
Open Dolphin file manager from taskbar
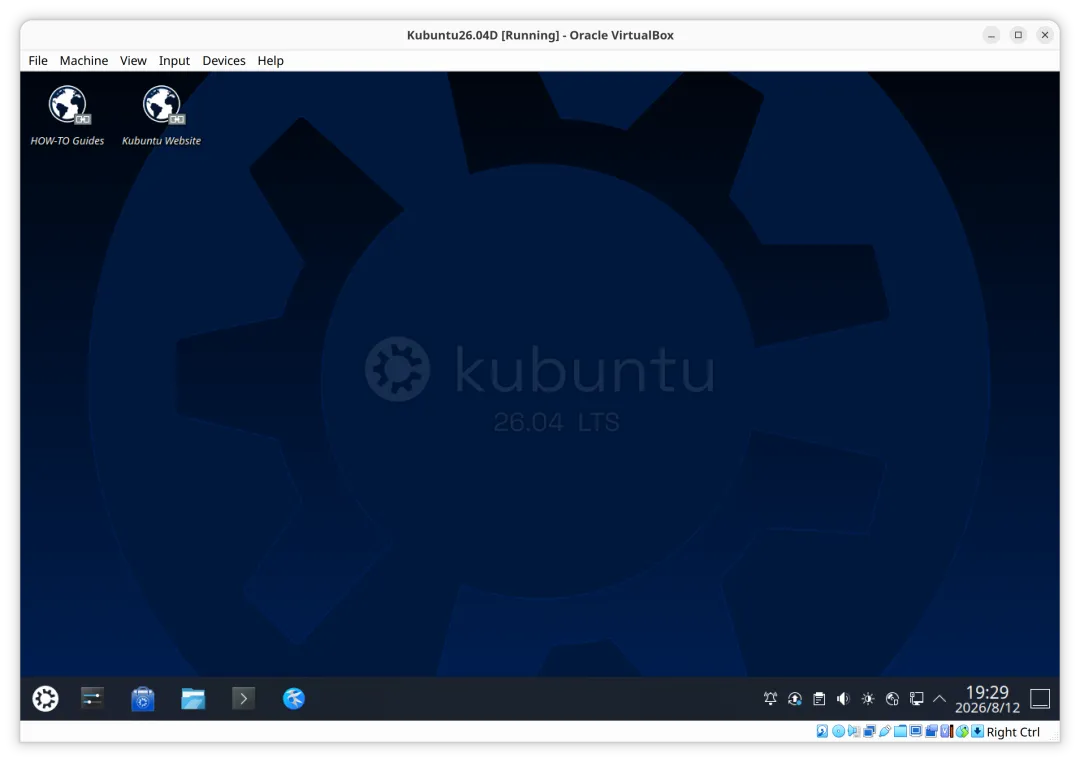point(193,699)
